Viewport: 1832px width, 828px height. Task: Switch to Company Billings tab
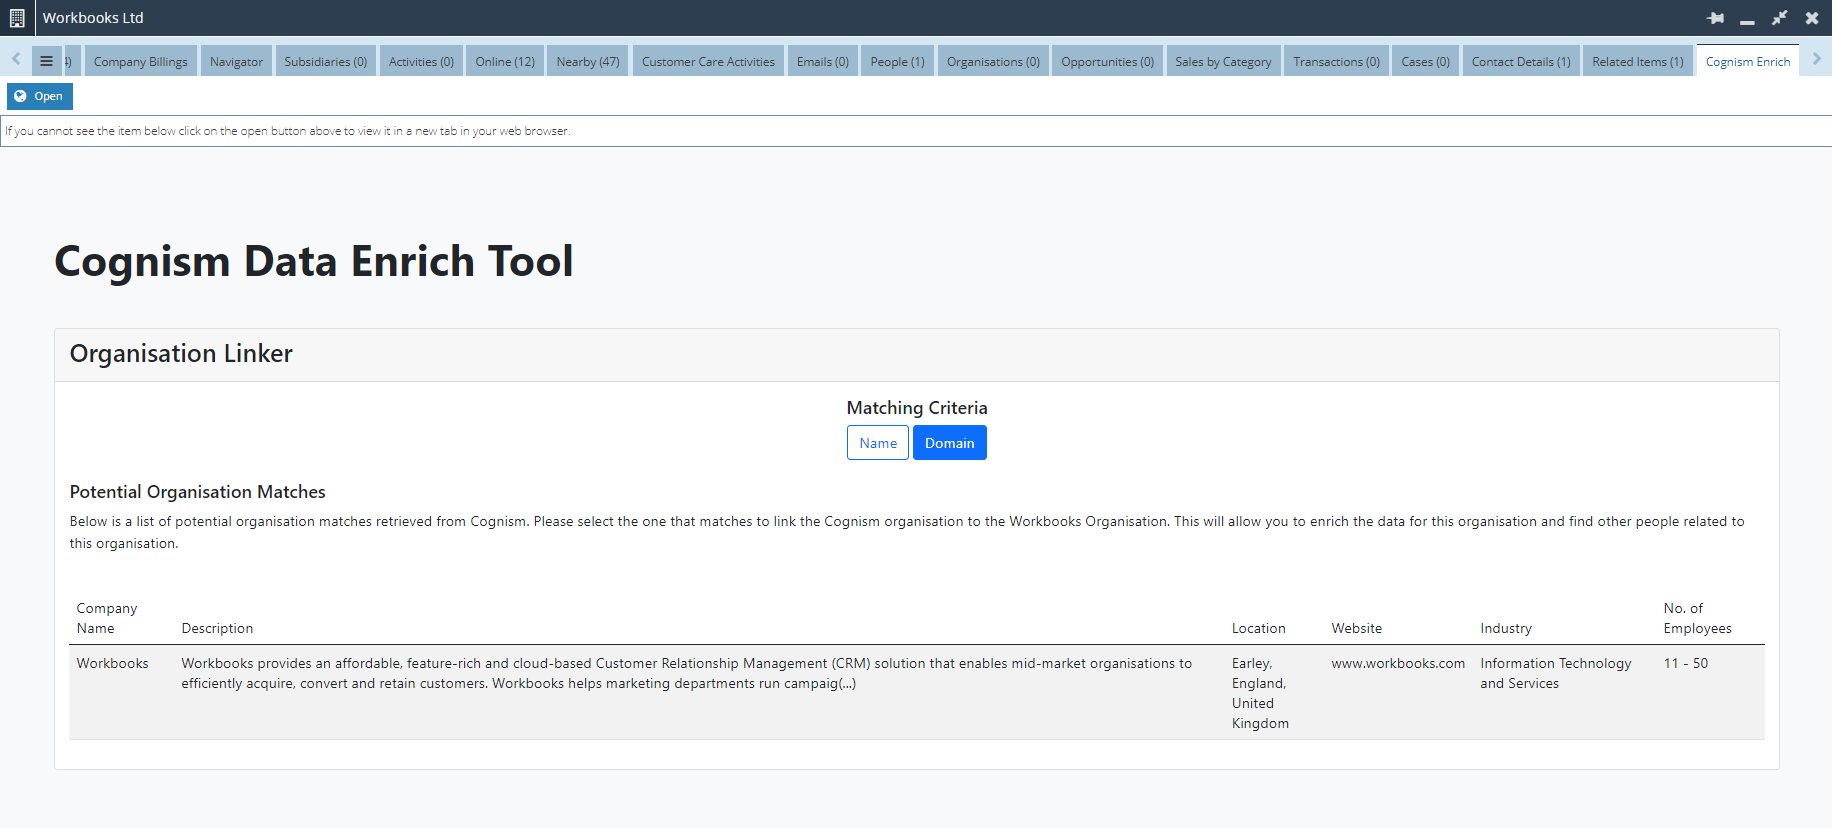141,61
